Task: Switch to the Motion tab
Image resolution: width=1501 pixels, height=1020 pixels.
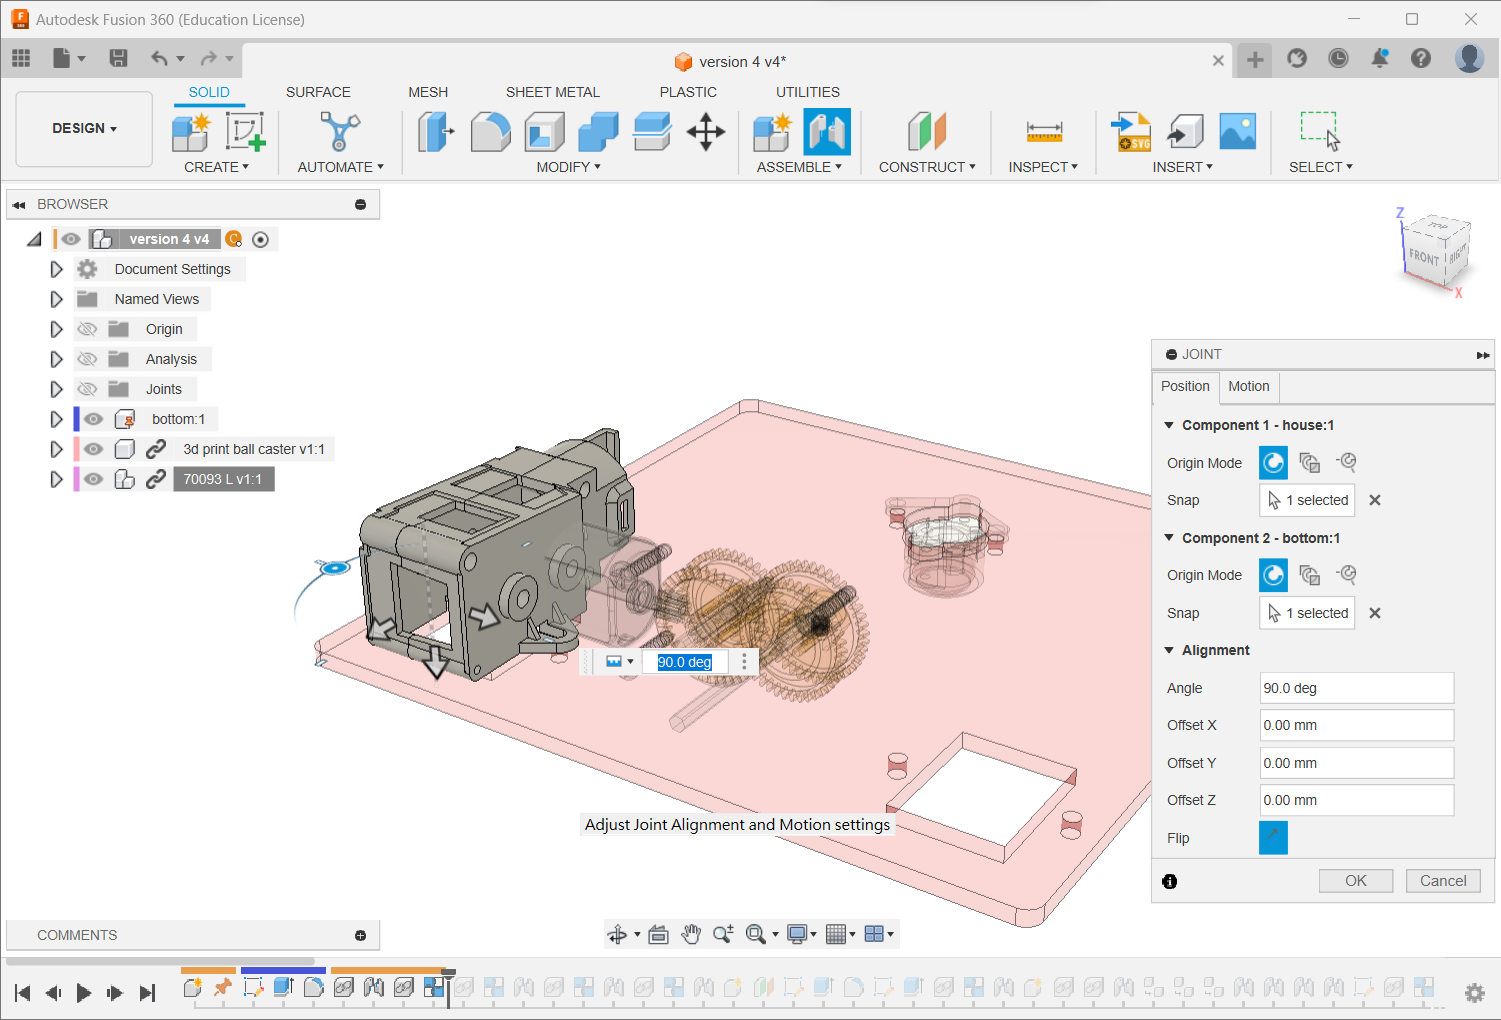Action: pyautogui.click(x=1248, y=386)
